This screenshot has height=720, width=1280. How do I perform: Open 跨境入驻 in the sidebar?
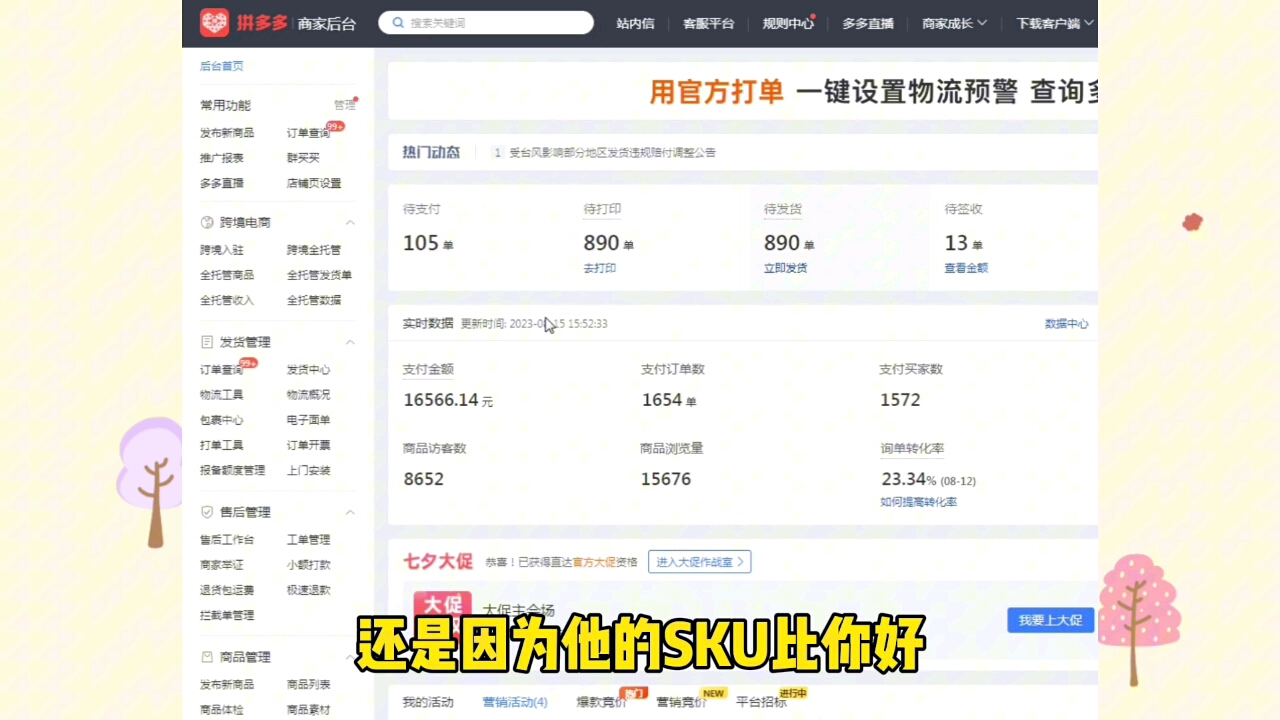point(222,250)
